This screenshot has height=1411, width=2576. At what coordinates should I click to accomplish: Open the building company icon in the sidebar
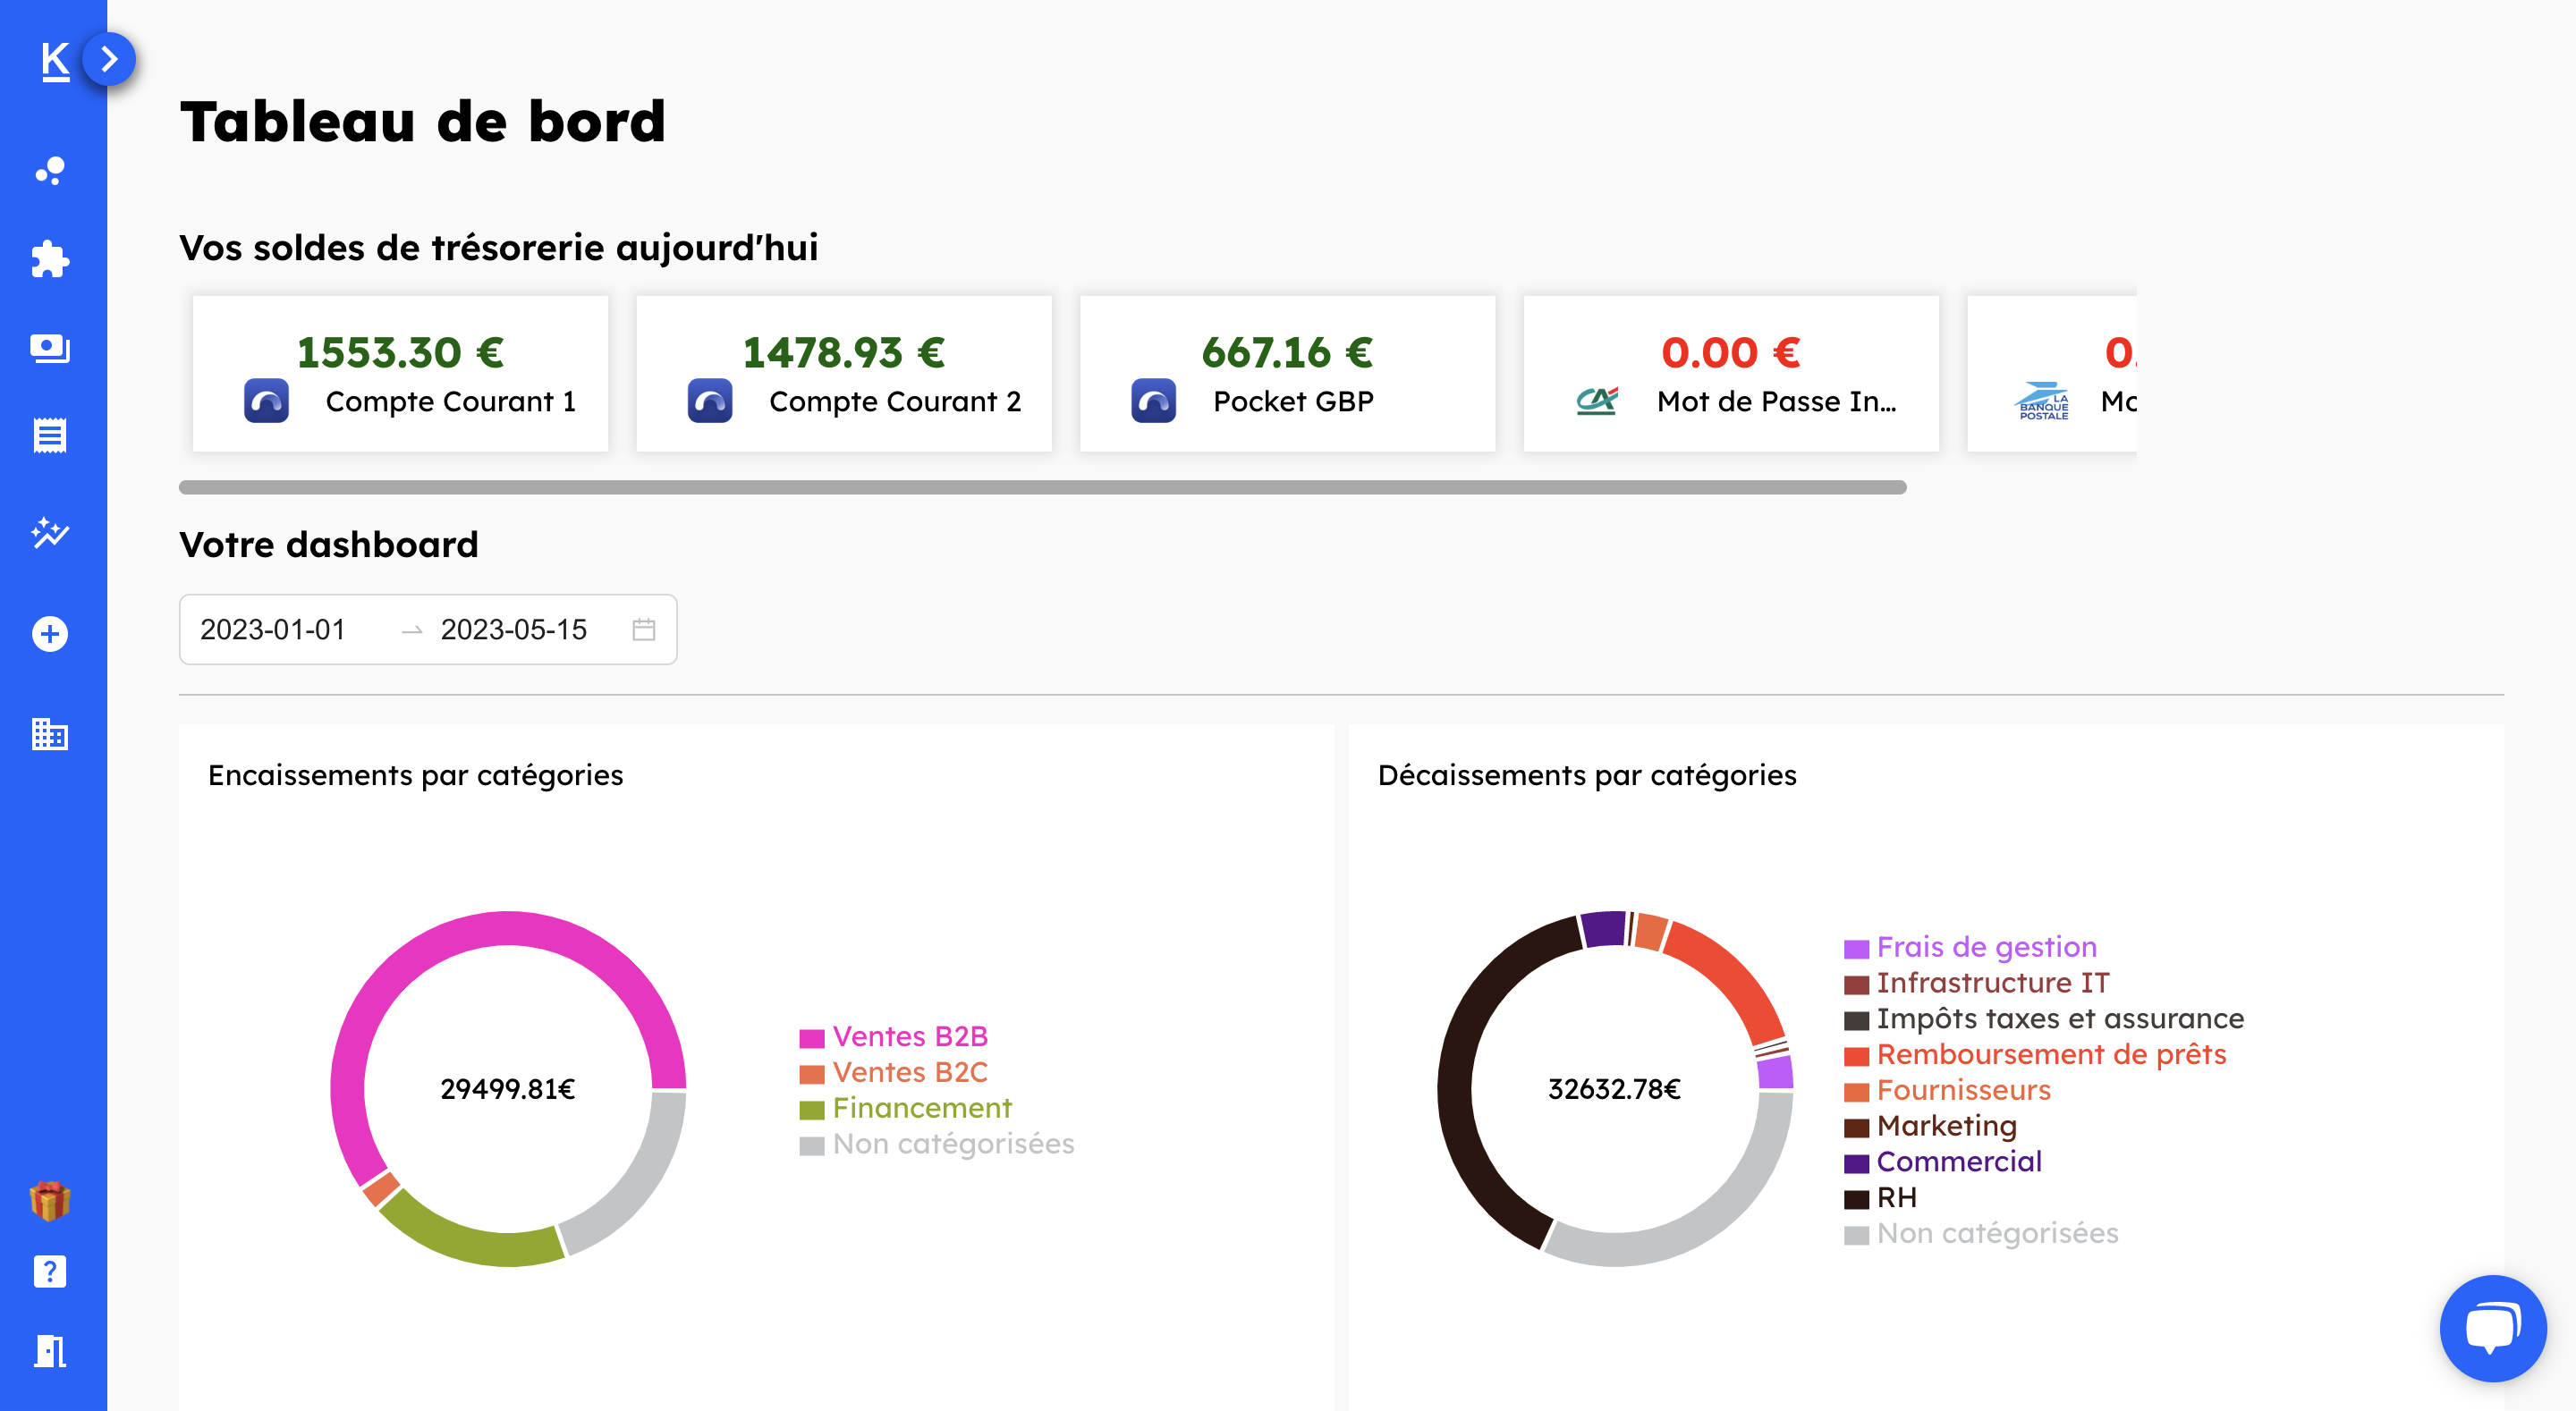click(x=50, y=734)
